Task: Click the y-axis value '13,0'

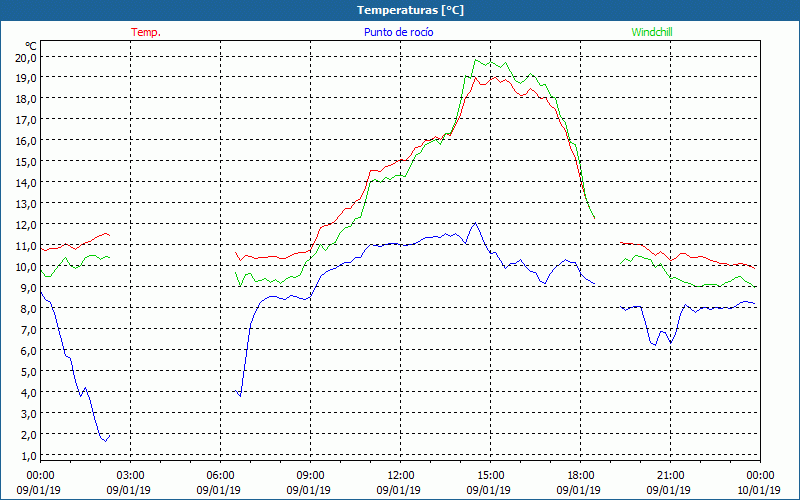Action: point(26,204)
